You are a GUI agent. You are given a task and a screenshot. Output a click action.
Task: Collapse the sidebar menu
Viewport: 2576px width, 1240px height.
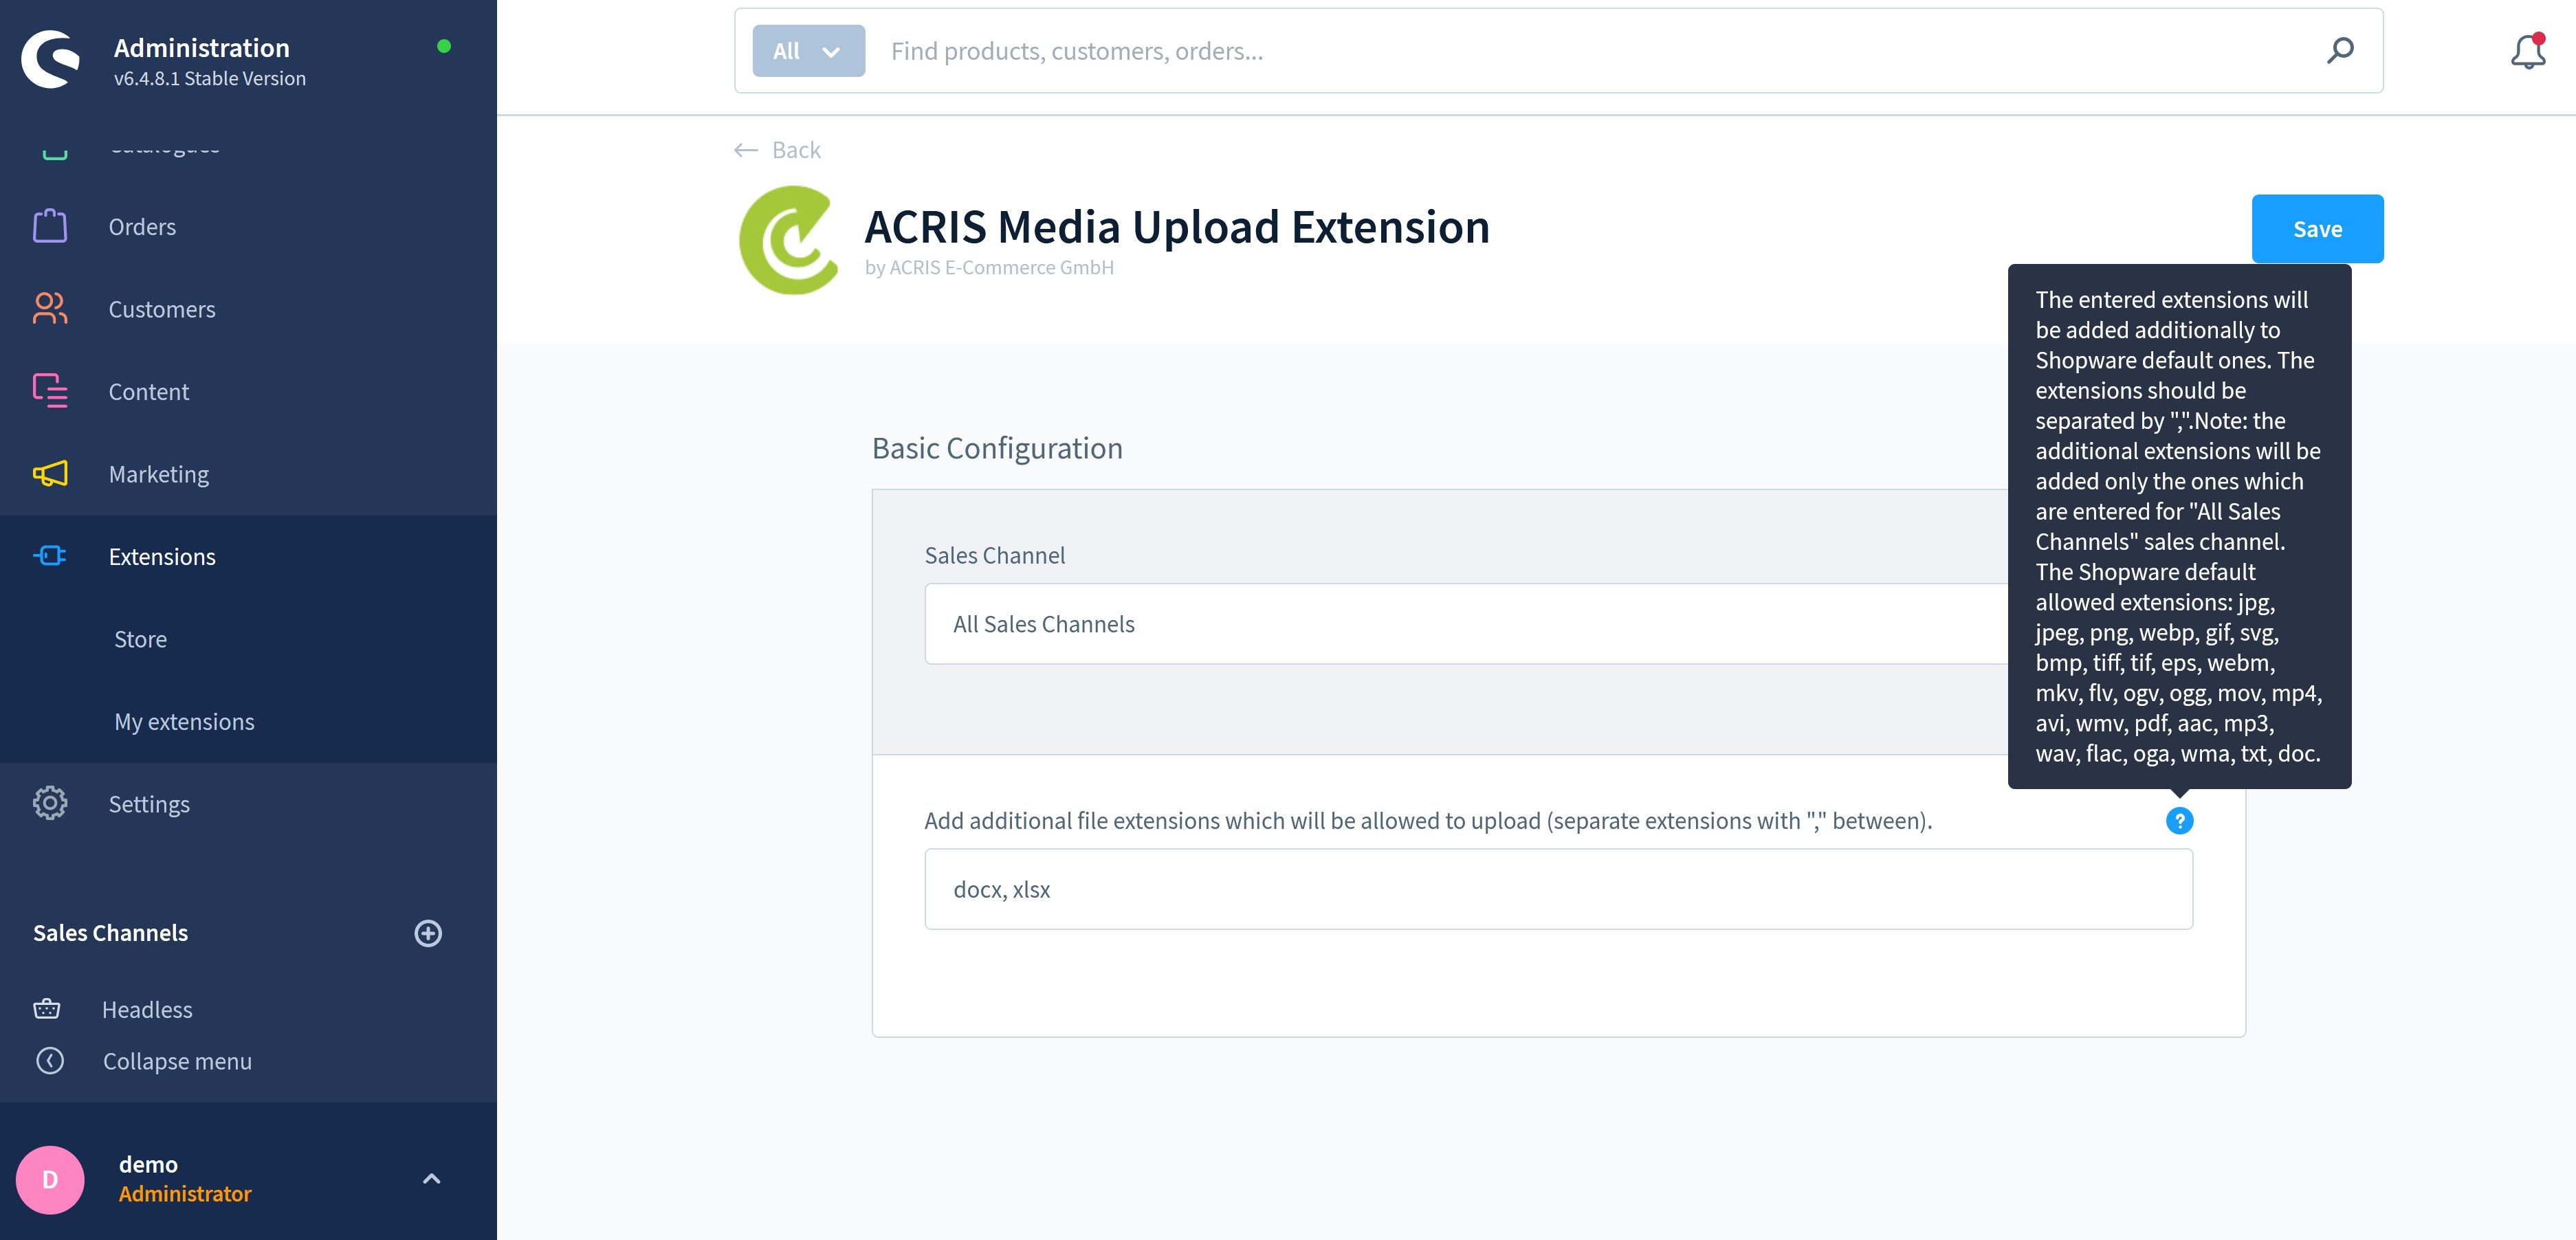tap(177, 1059)
